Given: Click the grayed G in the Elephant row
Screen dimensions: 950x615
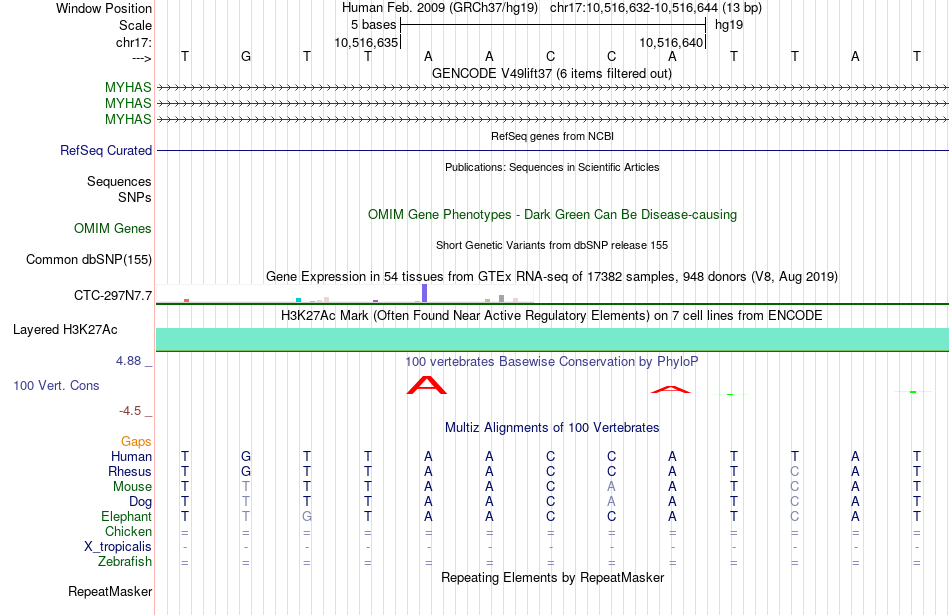Looking at the screenshot, I should 307,516.
